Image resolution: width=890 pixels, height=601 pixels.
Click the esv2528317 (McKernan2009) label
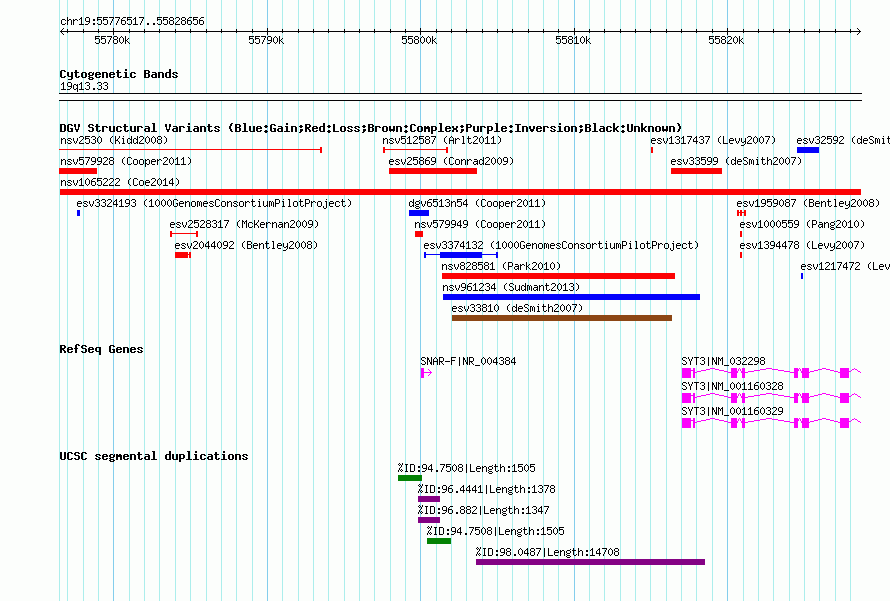[244, 224]
